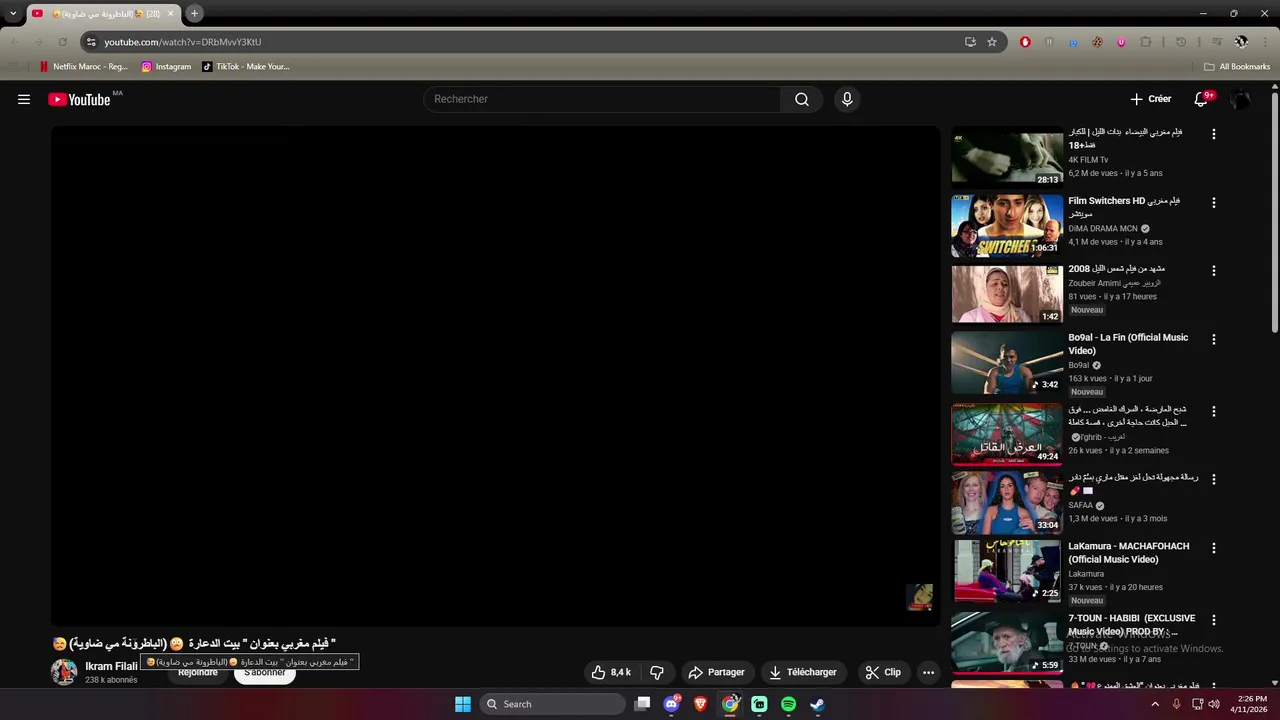Open the Zoubeir Amimi channel name
This screenshot has width=1280, height=720.
[1114, 283]
